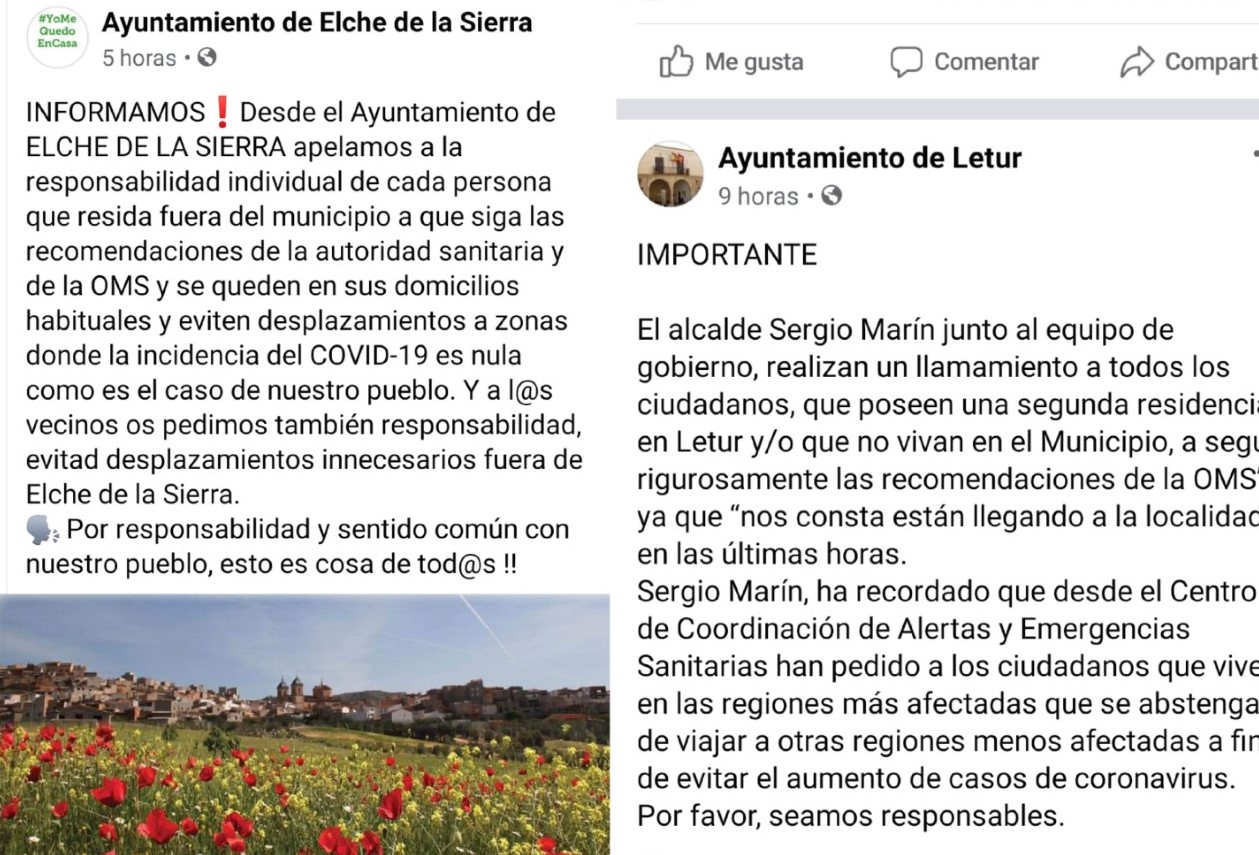The height and width of the screenshot is (855, 1259).
Task: Open Ayuntamiento de Elche de la Sierra page
Action: pos(317,22)
